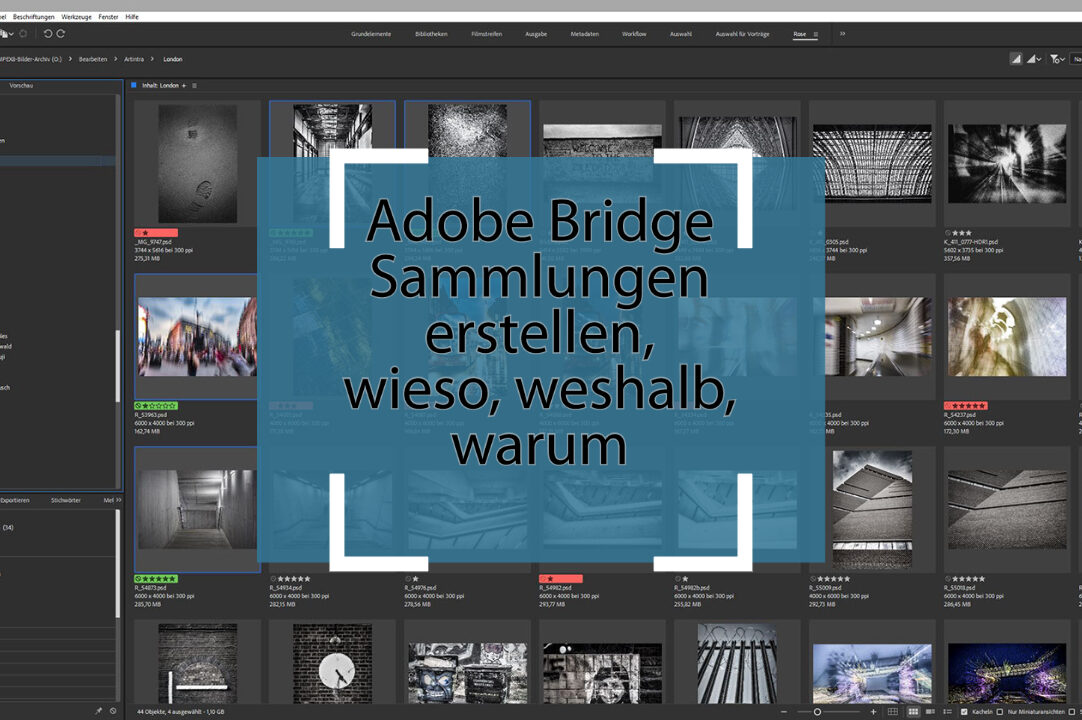
Task: Switch to the Workflow workspace
Action: (x=634, y=34)
